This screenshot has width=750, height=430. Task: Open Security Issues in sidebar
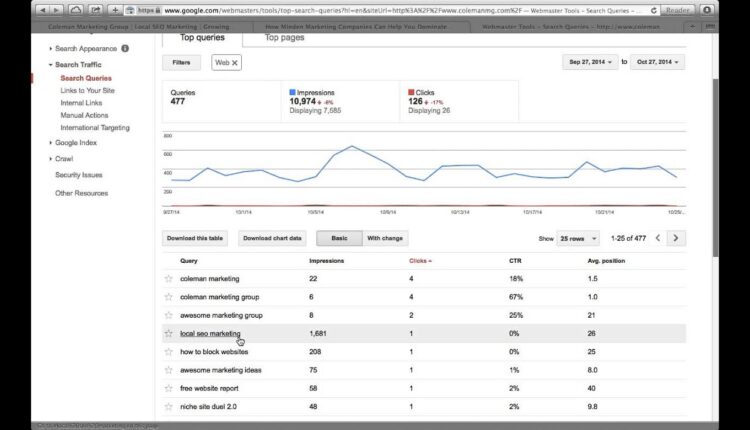click(79, 175)
